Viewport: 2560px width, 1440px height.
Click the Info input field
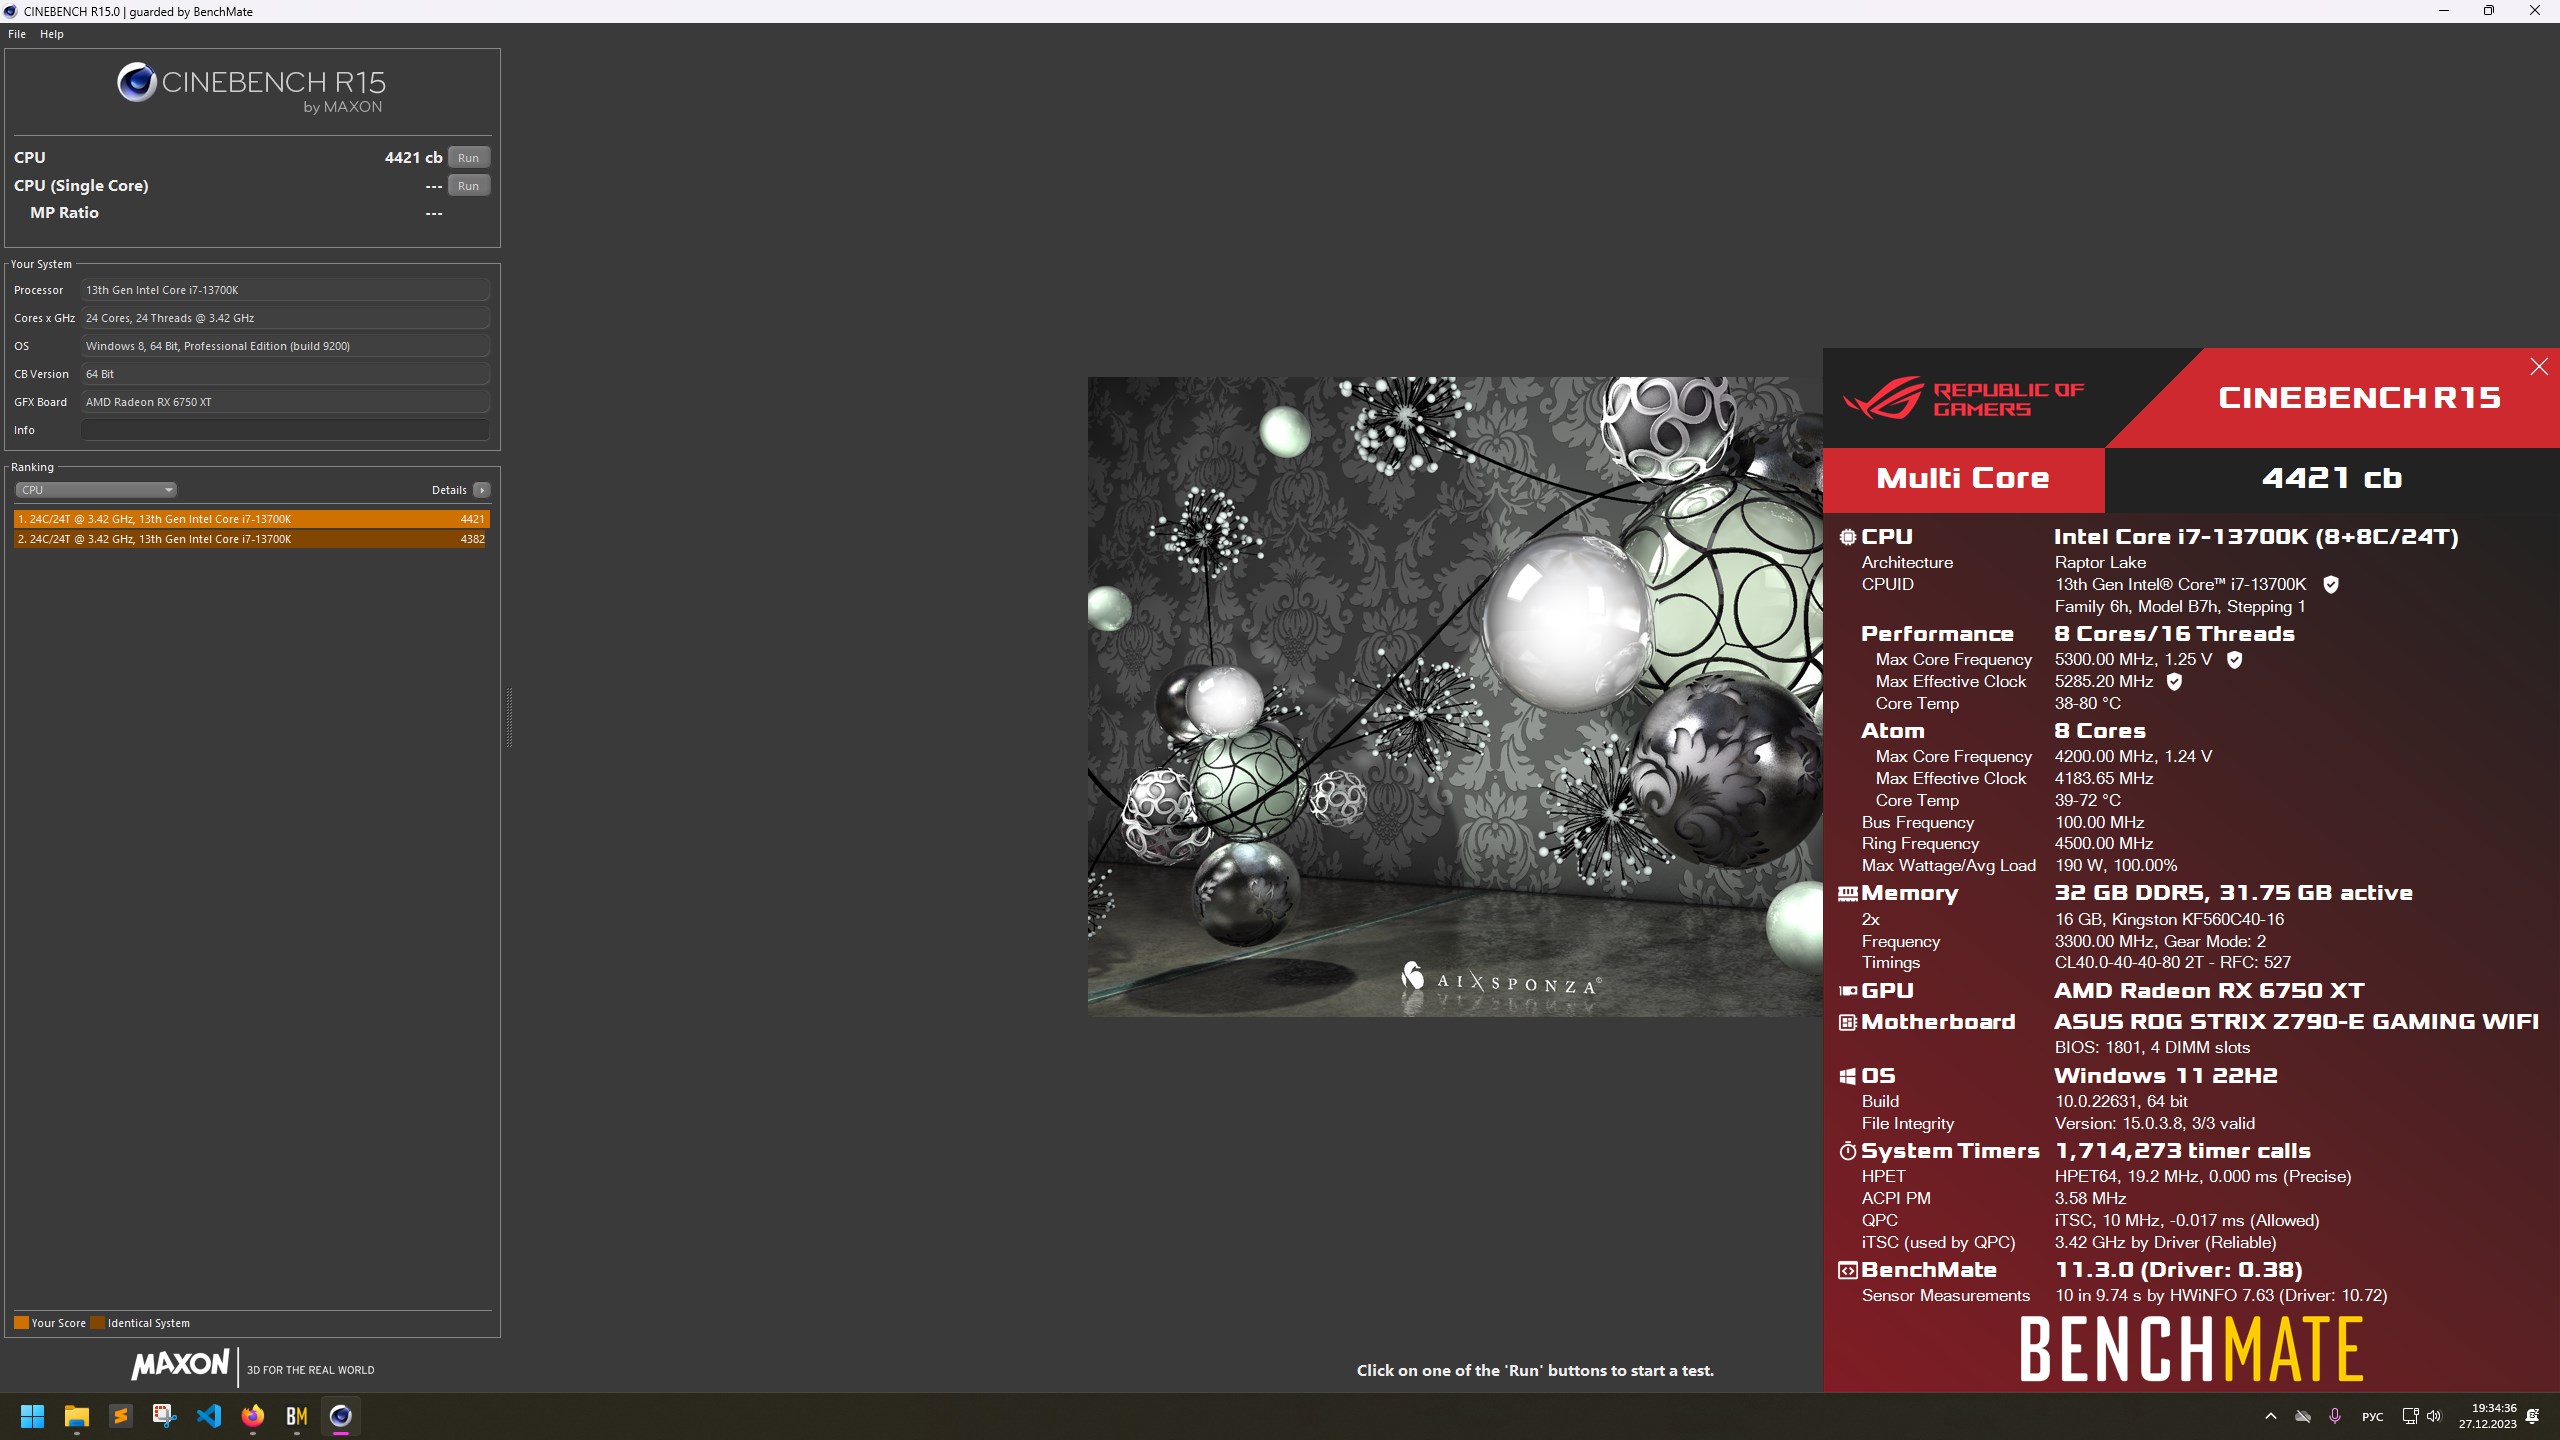click(x=285, y=430)
